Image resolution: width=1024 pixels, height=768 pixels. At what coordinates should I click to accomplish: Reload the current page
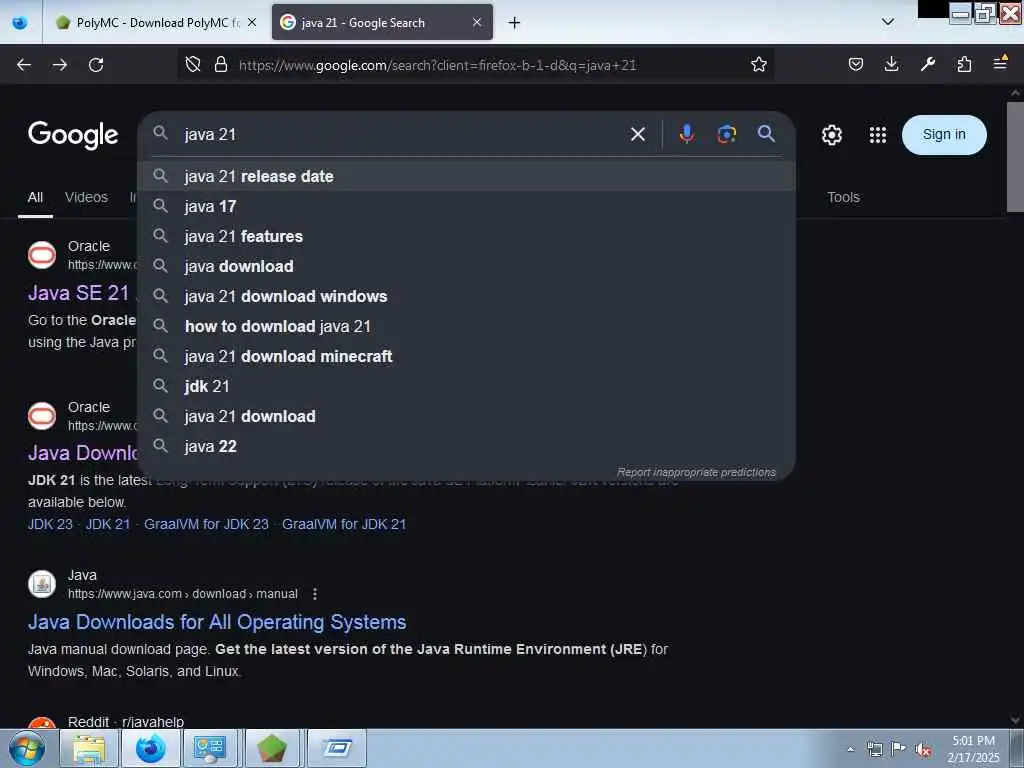96,65
